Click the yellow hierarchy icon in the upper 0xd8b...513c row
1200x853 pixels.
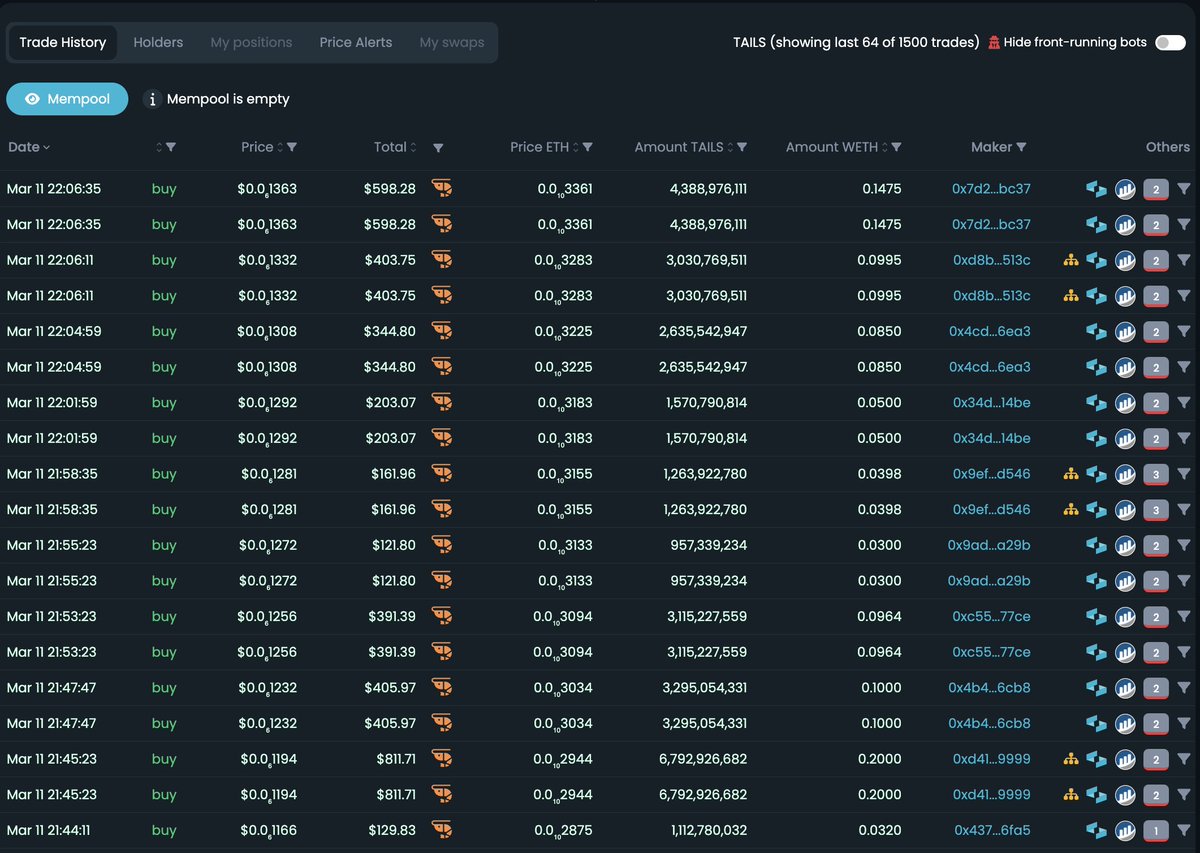tap(1071, 260)
